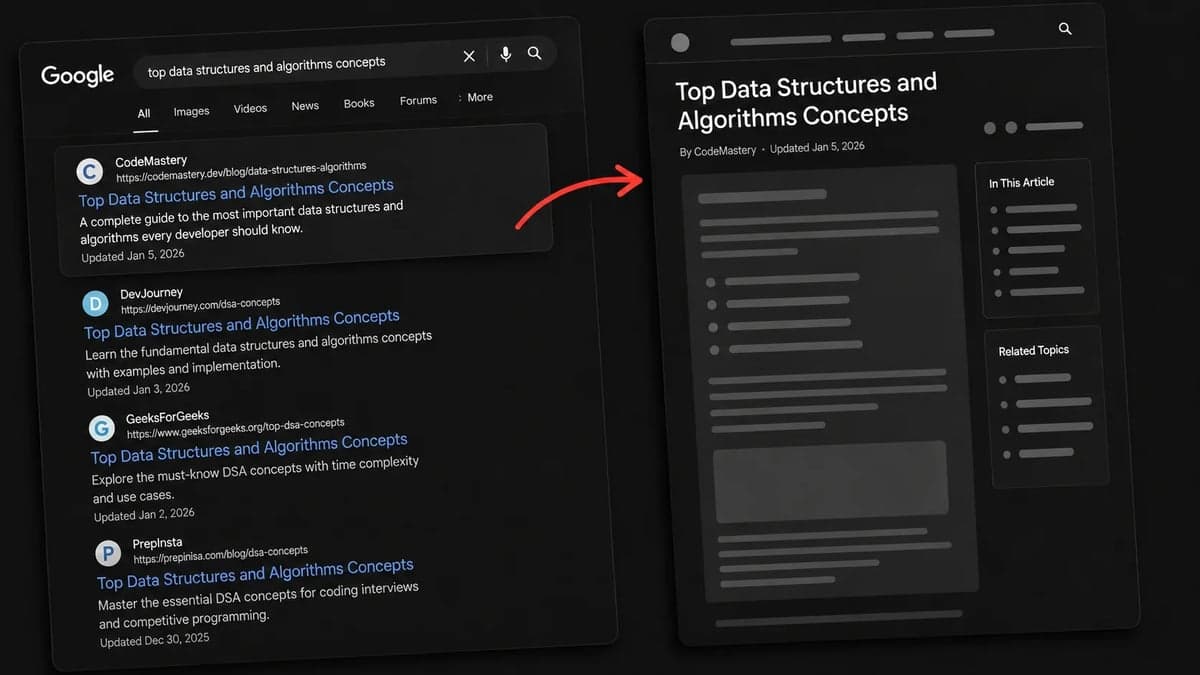Click the PrepInsta favicon icon

pyautogui.click(x=108, y=552)
